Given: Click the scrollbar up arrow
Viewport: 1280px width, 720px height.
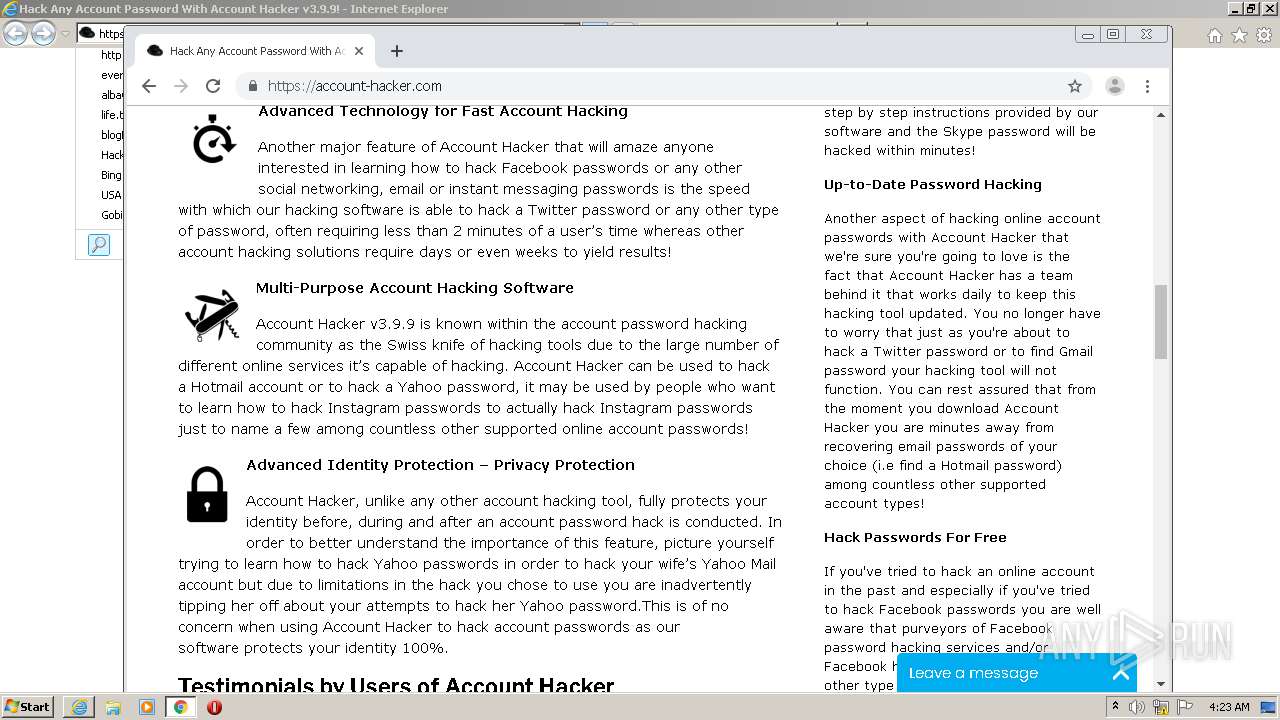Looking at the screenshot, I should pyautogui.click(x=1161, y=115).
